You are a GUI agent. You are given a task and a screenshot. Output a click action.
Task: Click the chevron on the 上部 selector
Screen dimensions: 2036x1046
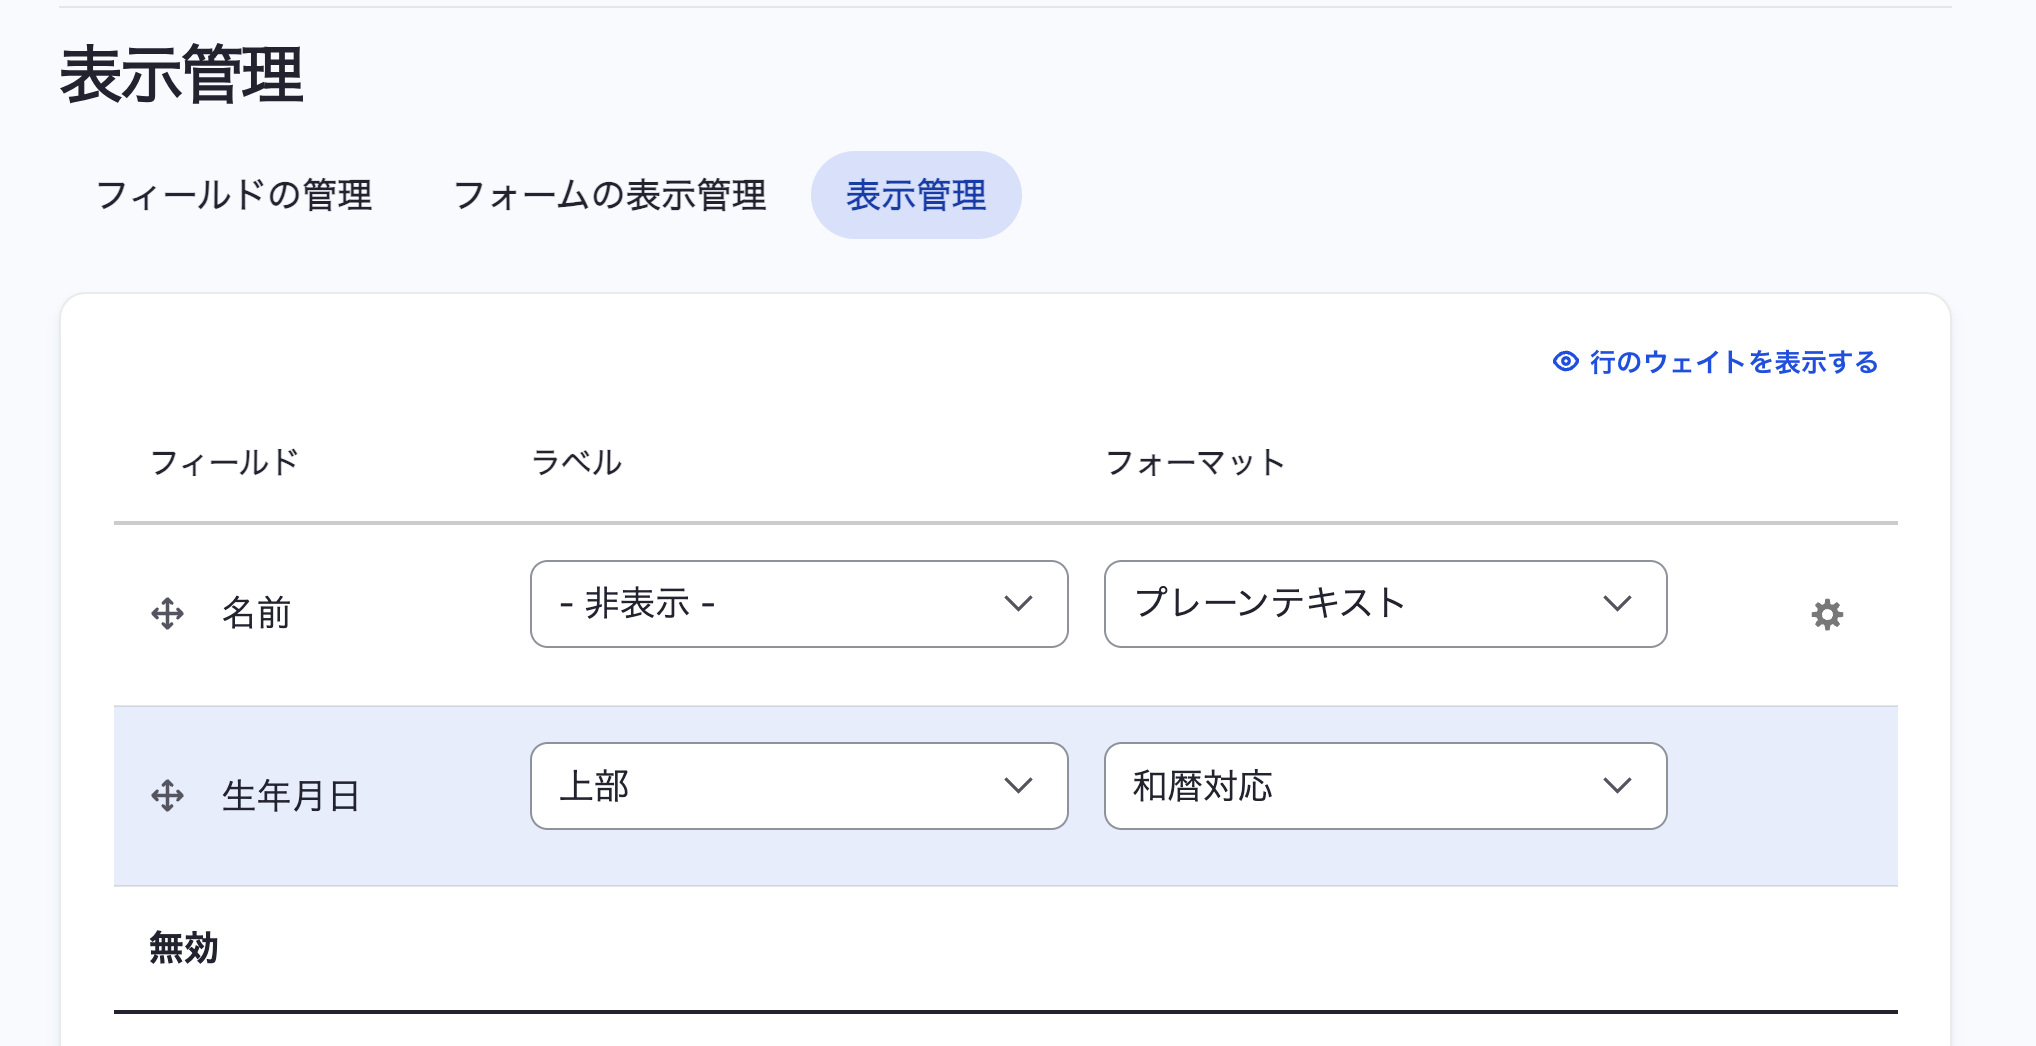click(x=1019, y=786)
